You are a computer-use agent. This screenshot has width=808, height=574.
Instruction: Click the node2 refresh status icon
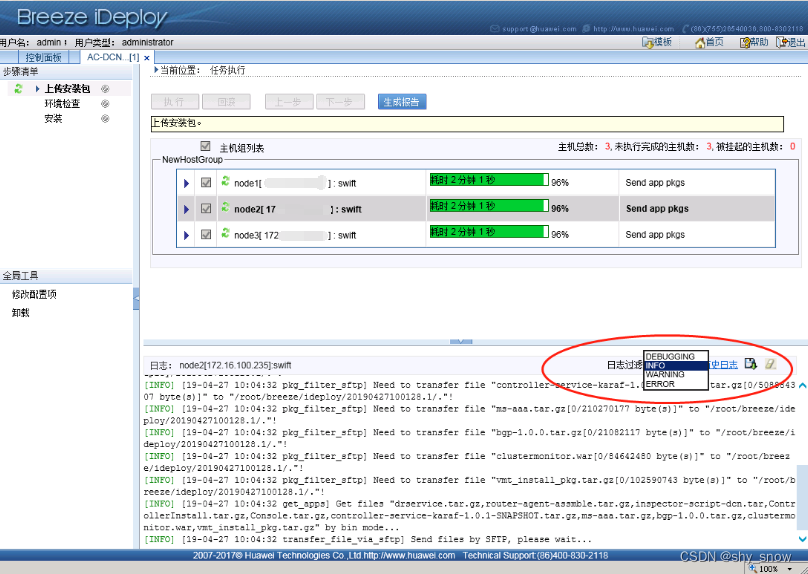tap(225, 207)
